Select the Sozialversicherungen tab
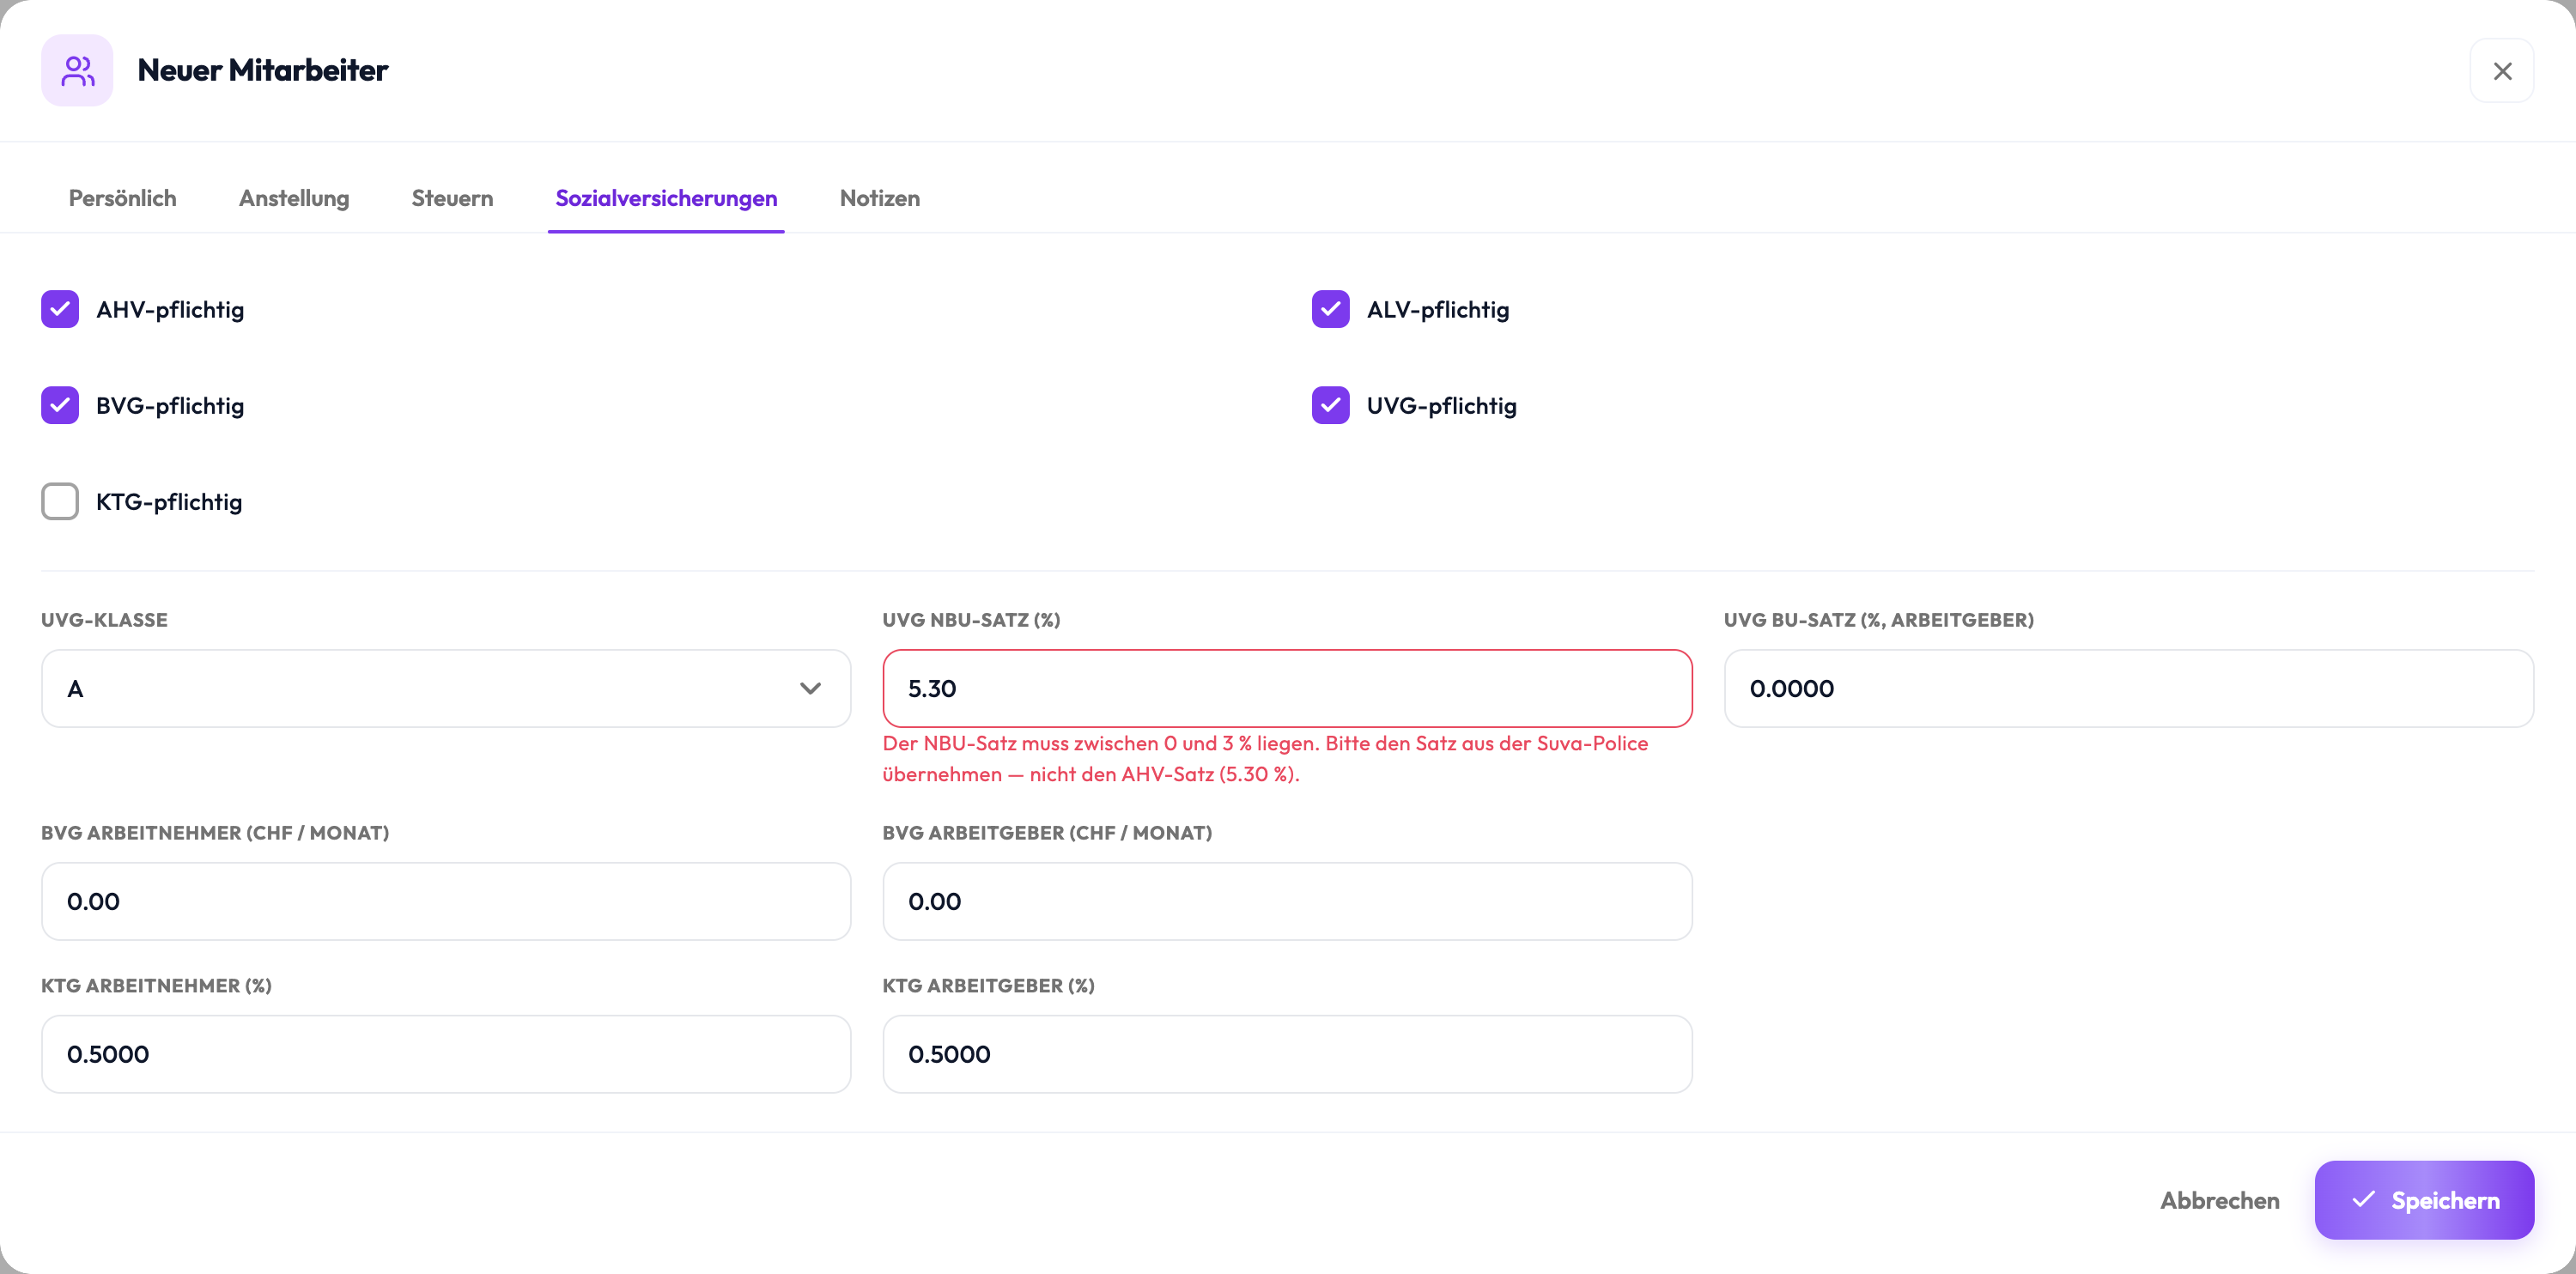Viewport: 2576px width, 1274px height. 666,198
